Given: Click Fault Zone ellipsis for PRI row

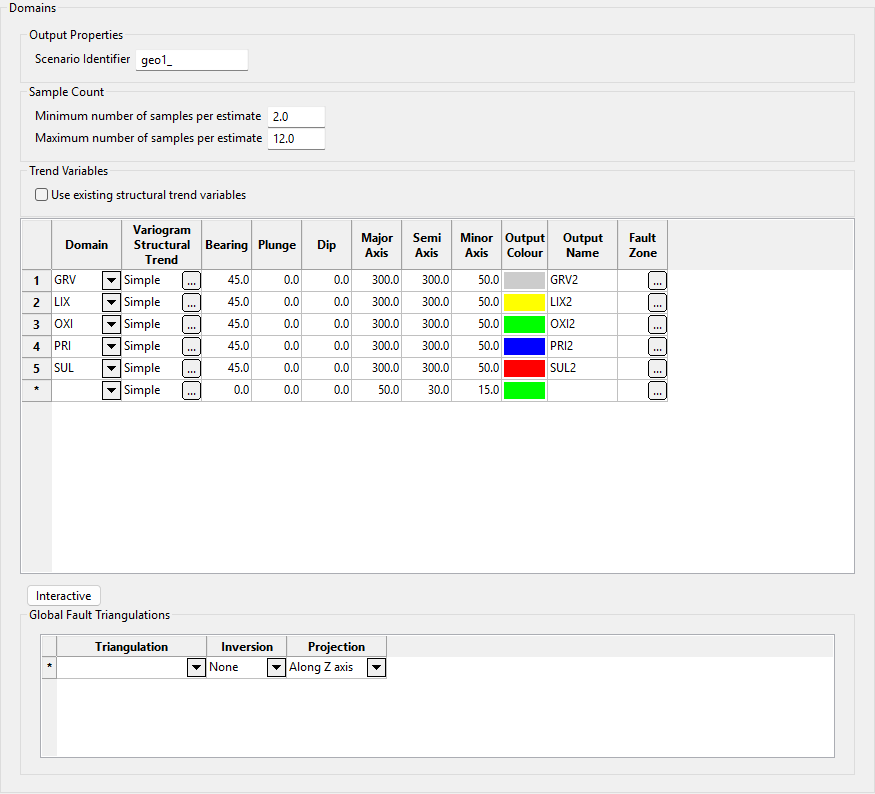Looking at the screenshot, I should (657, 347).
